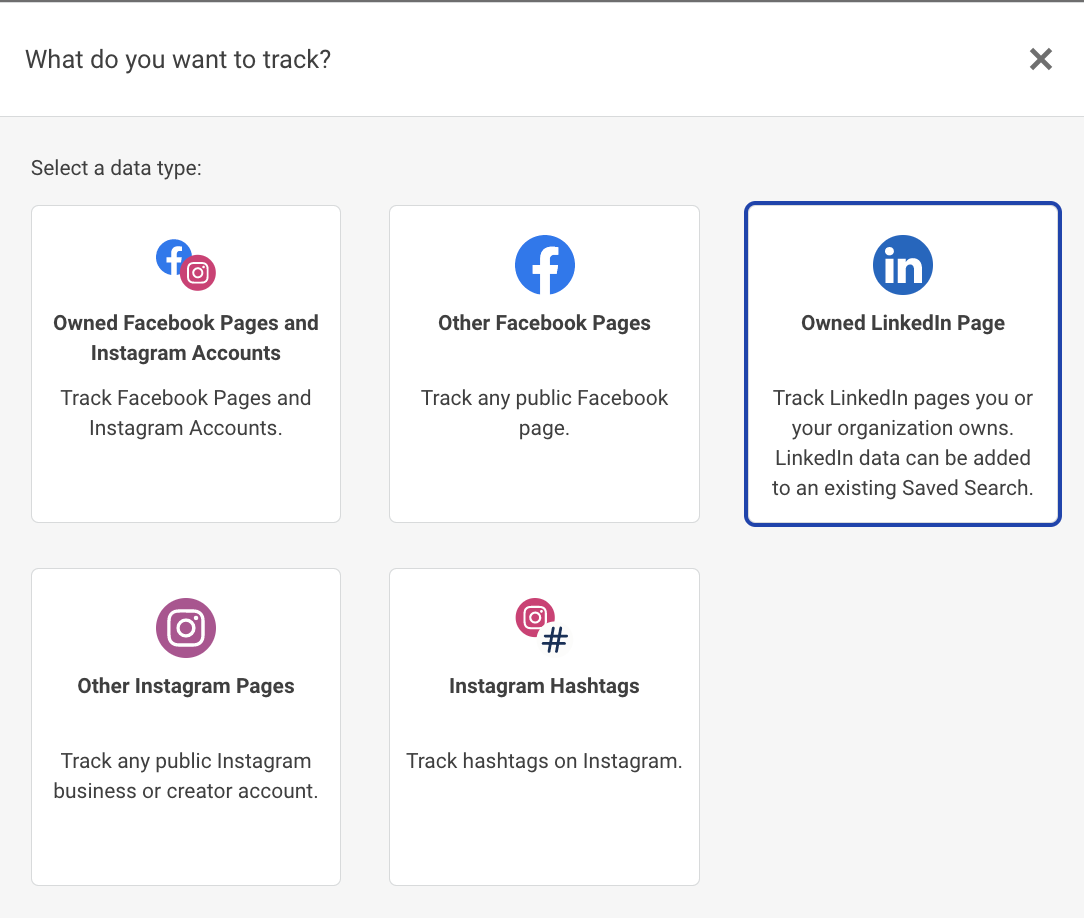Click 'Track LinkedIn pages you or your organization owns' text
The width and height of the screenshot is (1084, 918).
(x=903, y=413)
